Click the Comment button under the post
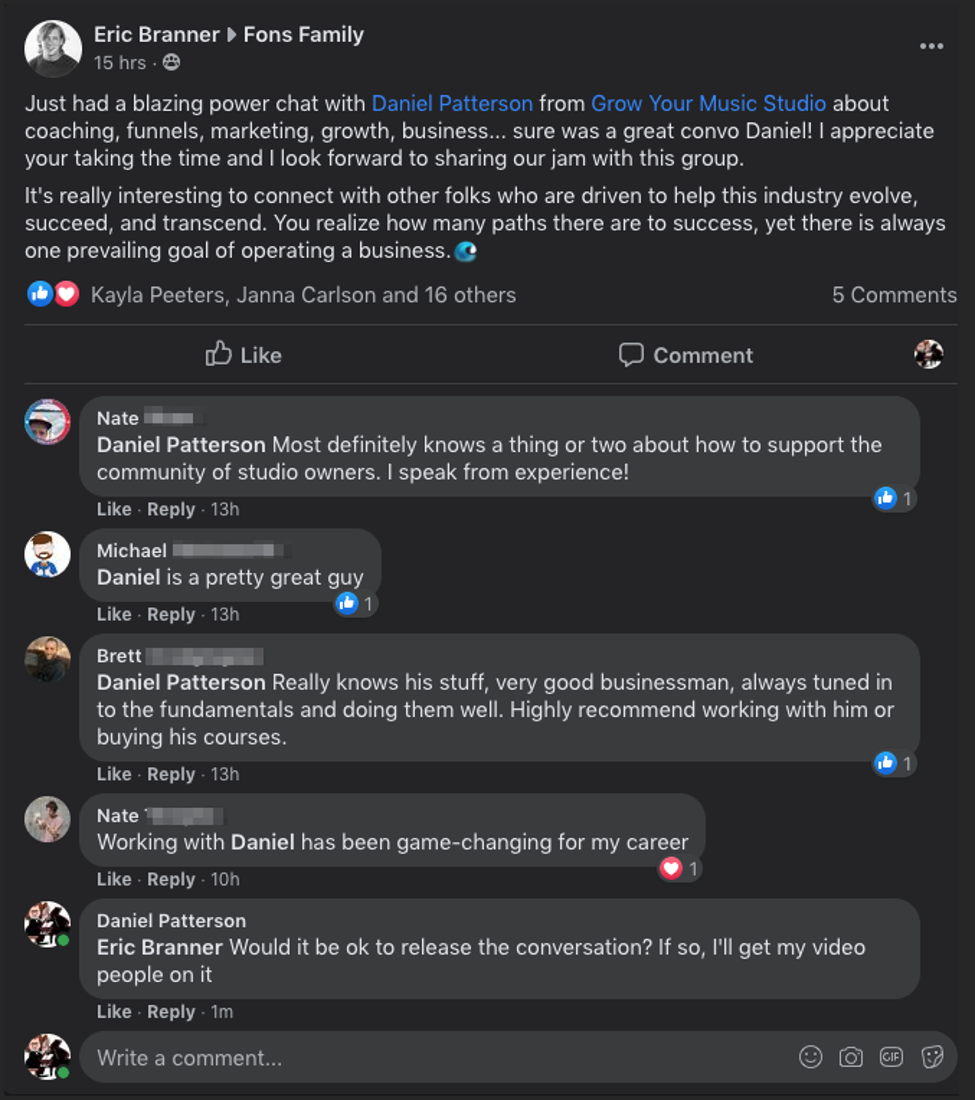This screenshot has width=977, height=1100. coord(686,355)
